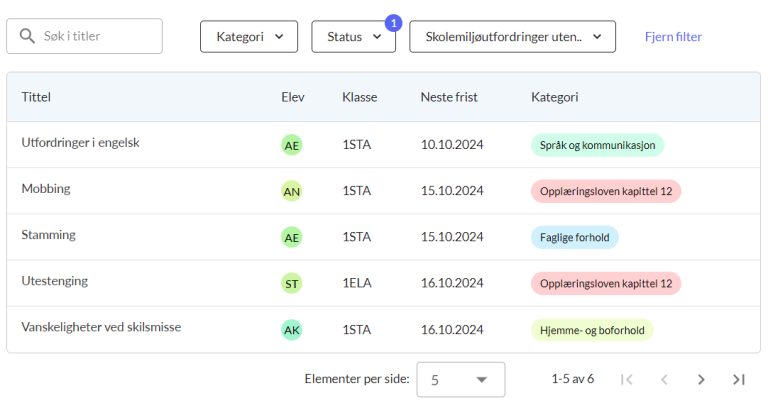Click the AE avatar in Utfordringer i engelsk row
The image size is (768, 420).
coord(291,145)
